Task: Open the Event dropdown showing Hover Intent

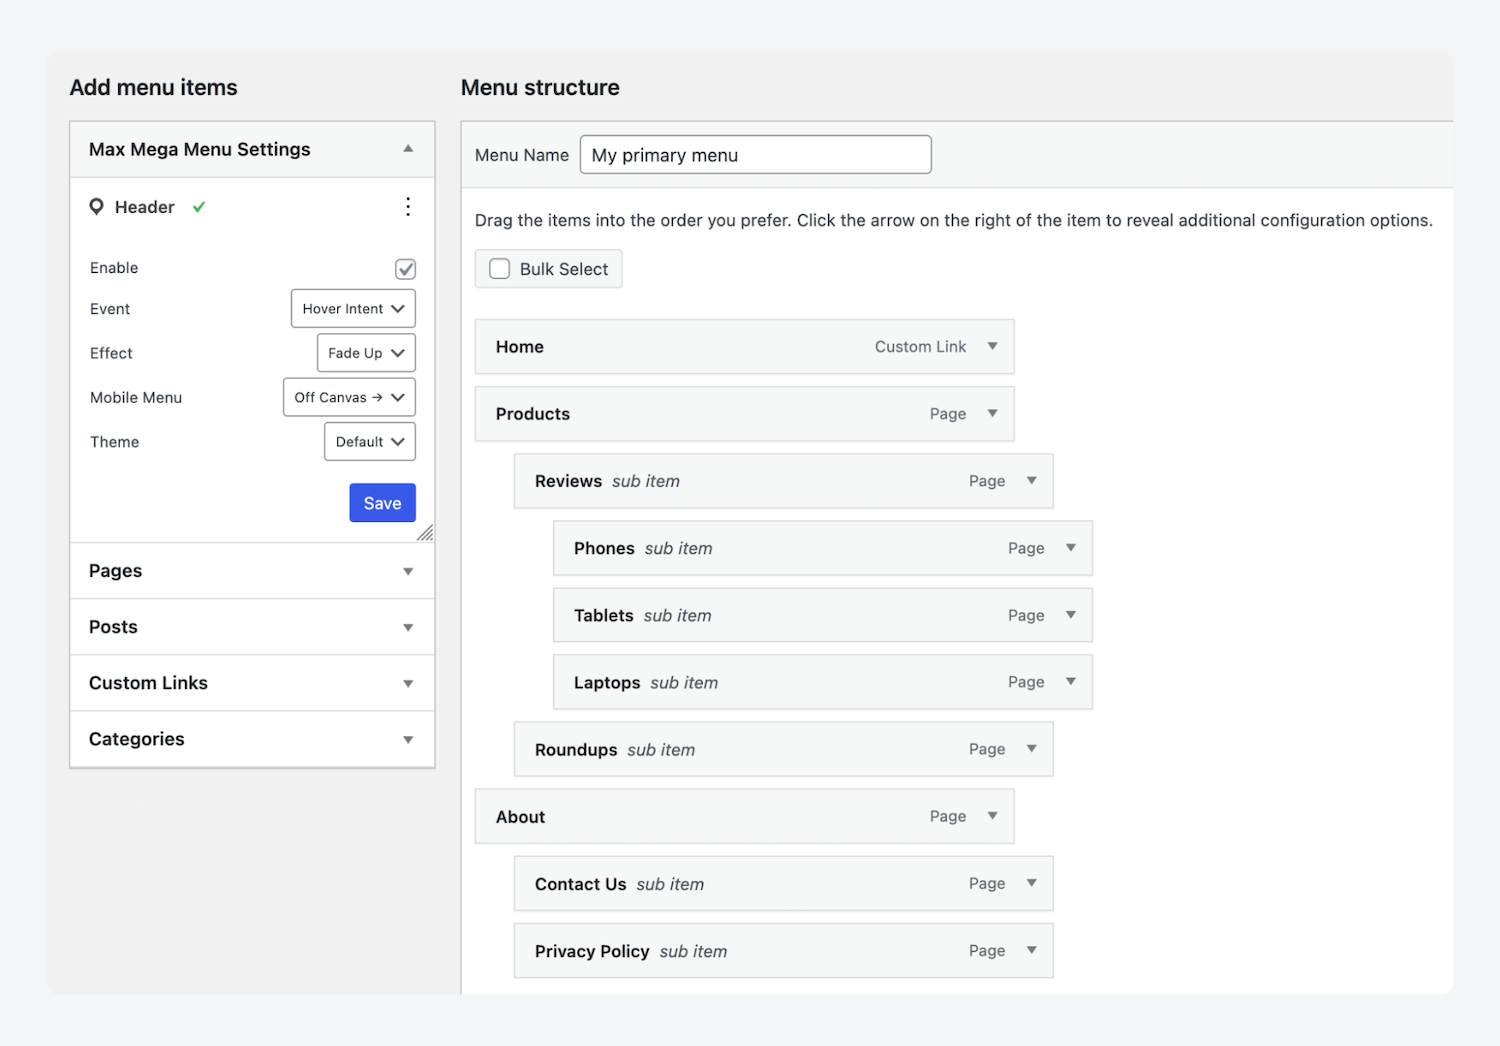Action: [x=352, y=308]
